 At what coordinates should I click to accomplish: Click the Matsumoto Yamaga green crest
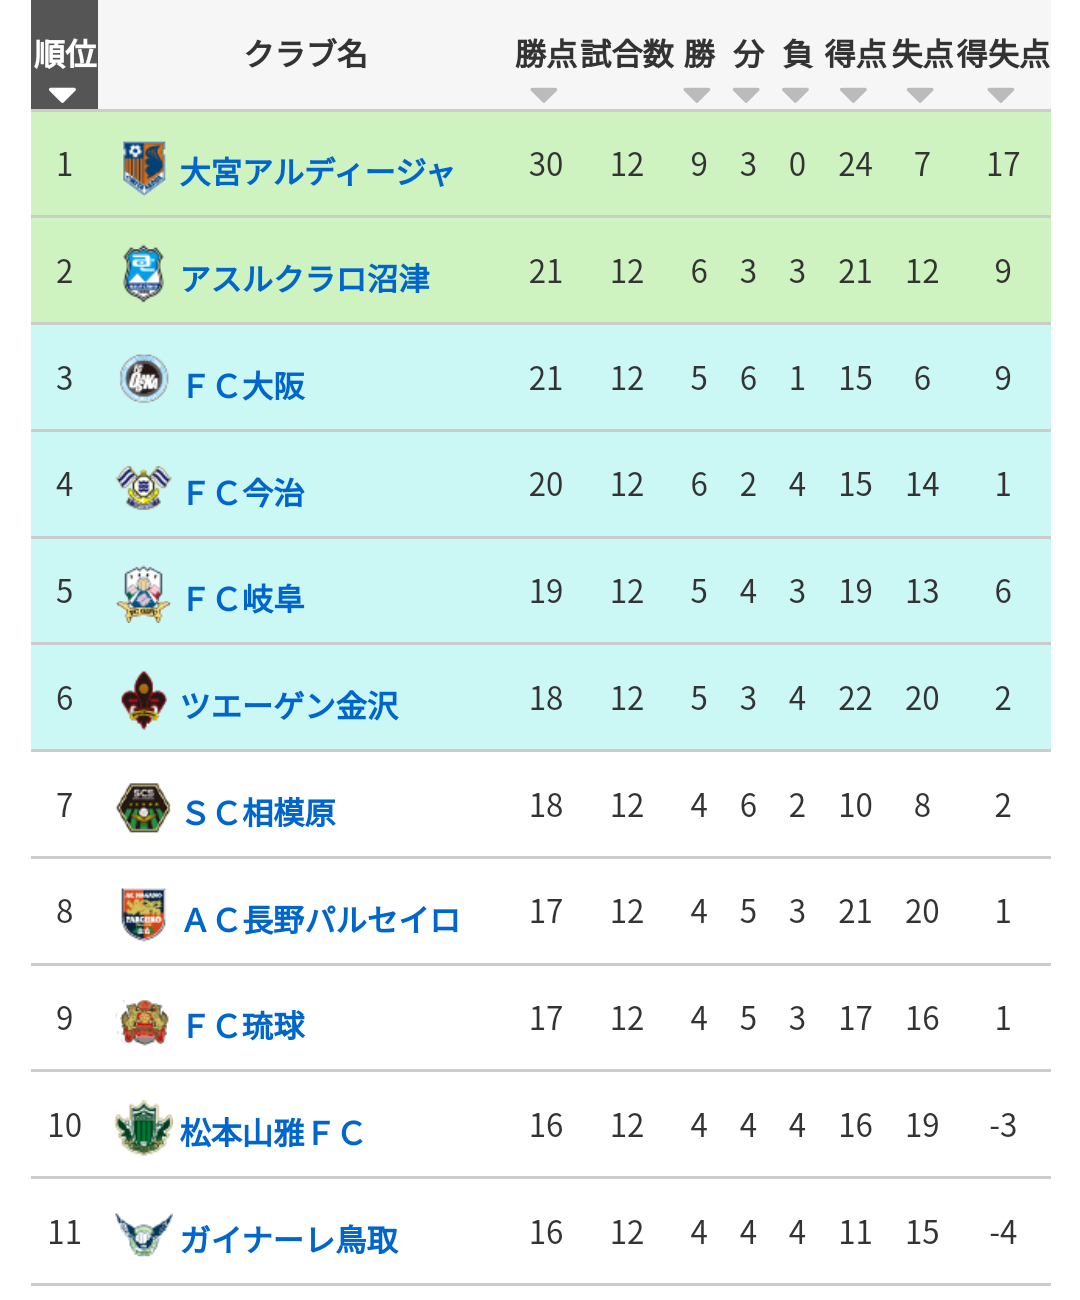[x=144, y=1128]
